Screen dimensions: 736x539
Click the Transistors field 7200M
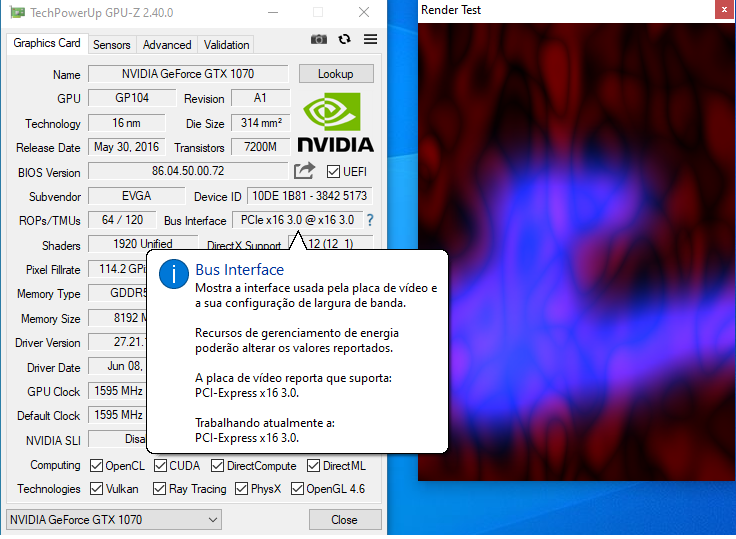click(x=261, y=147)
